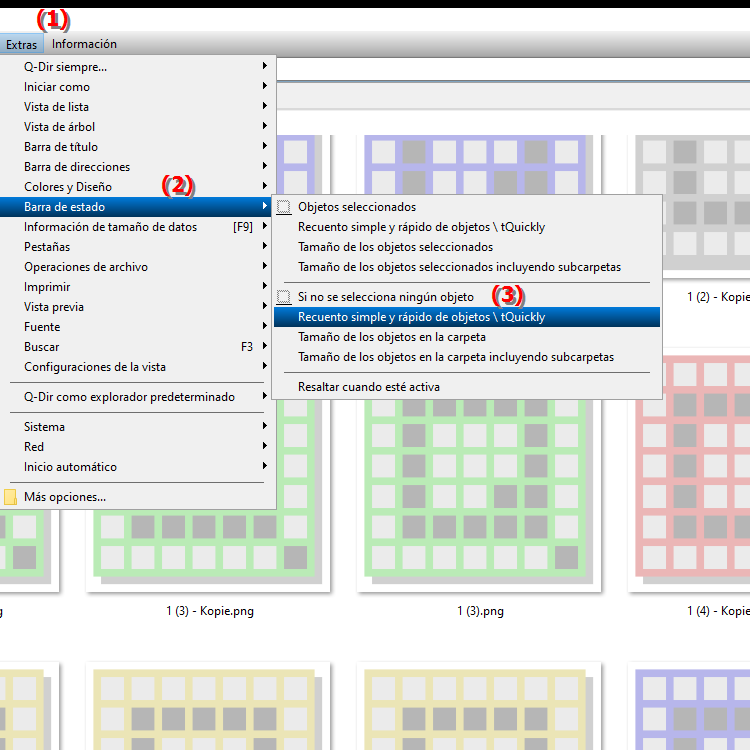This screenshot has height=750, width=750.
Task: Open Vista previa submenu
Action: click(x=138, y=307)
